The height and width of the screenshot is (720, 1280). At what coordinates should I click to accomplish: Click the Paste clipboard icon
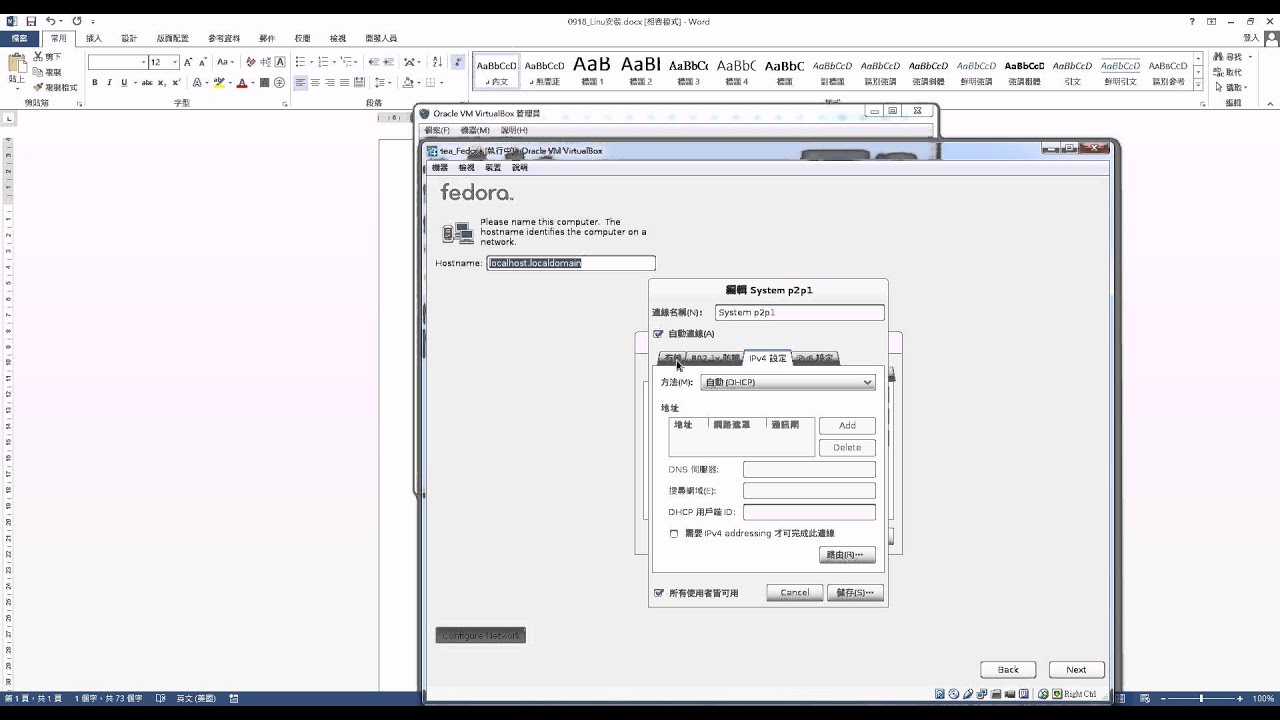[x=17, y=65]
